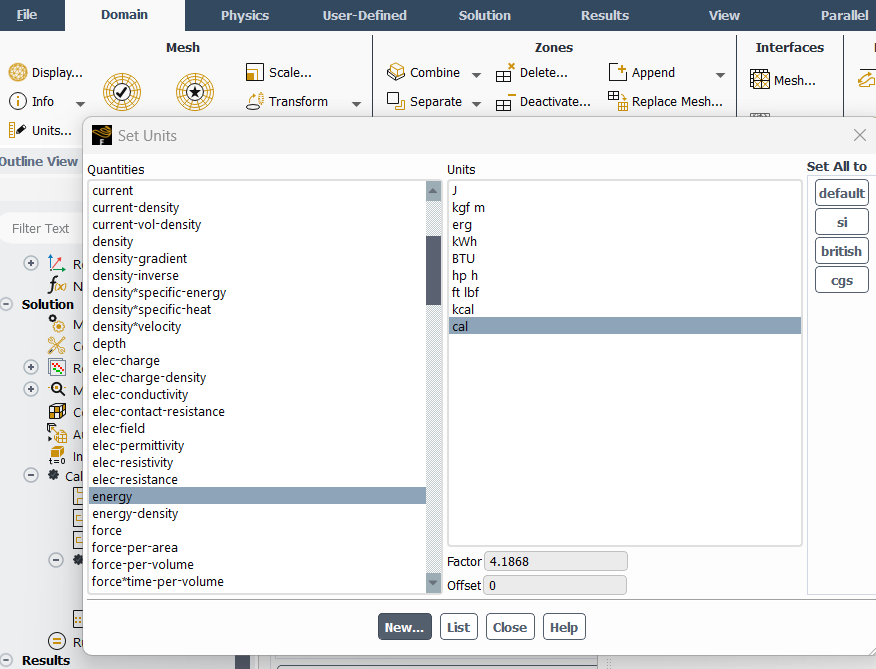Click the Replace Mesh icon
Screen dimensions: 876x669
tap(618, 101)
